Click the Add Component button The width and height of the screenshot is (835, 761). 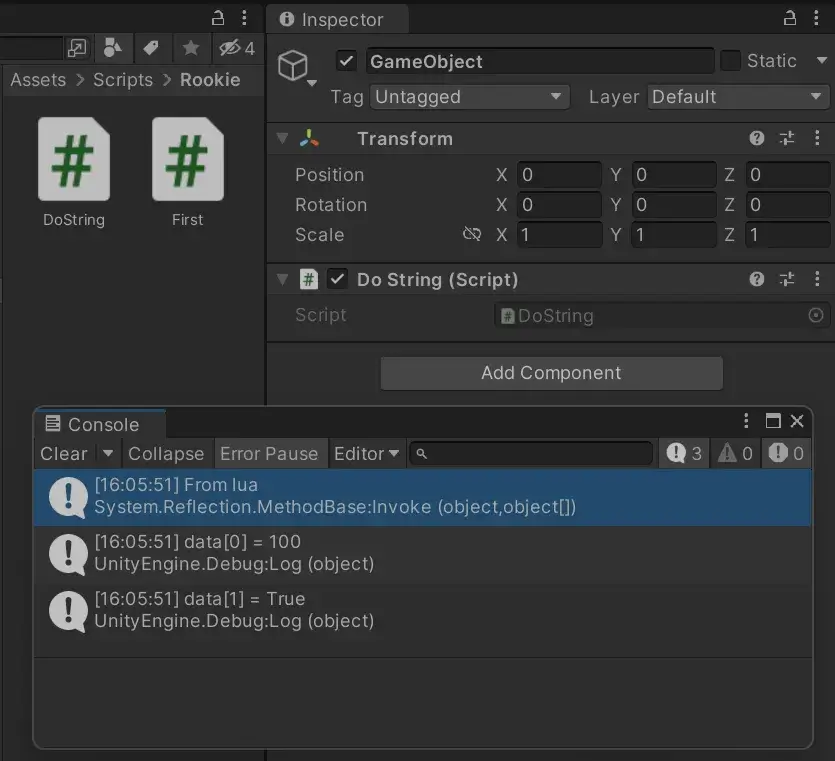tap(552, 373)
